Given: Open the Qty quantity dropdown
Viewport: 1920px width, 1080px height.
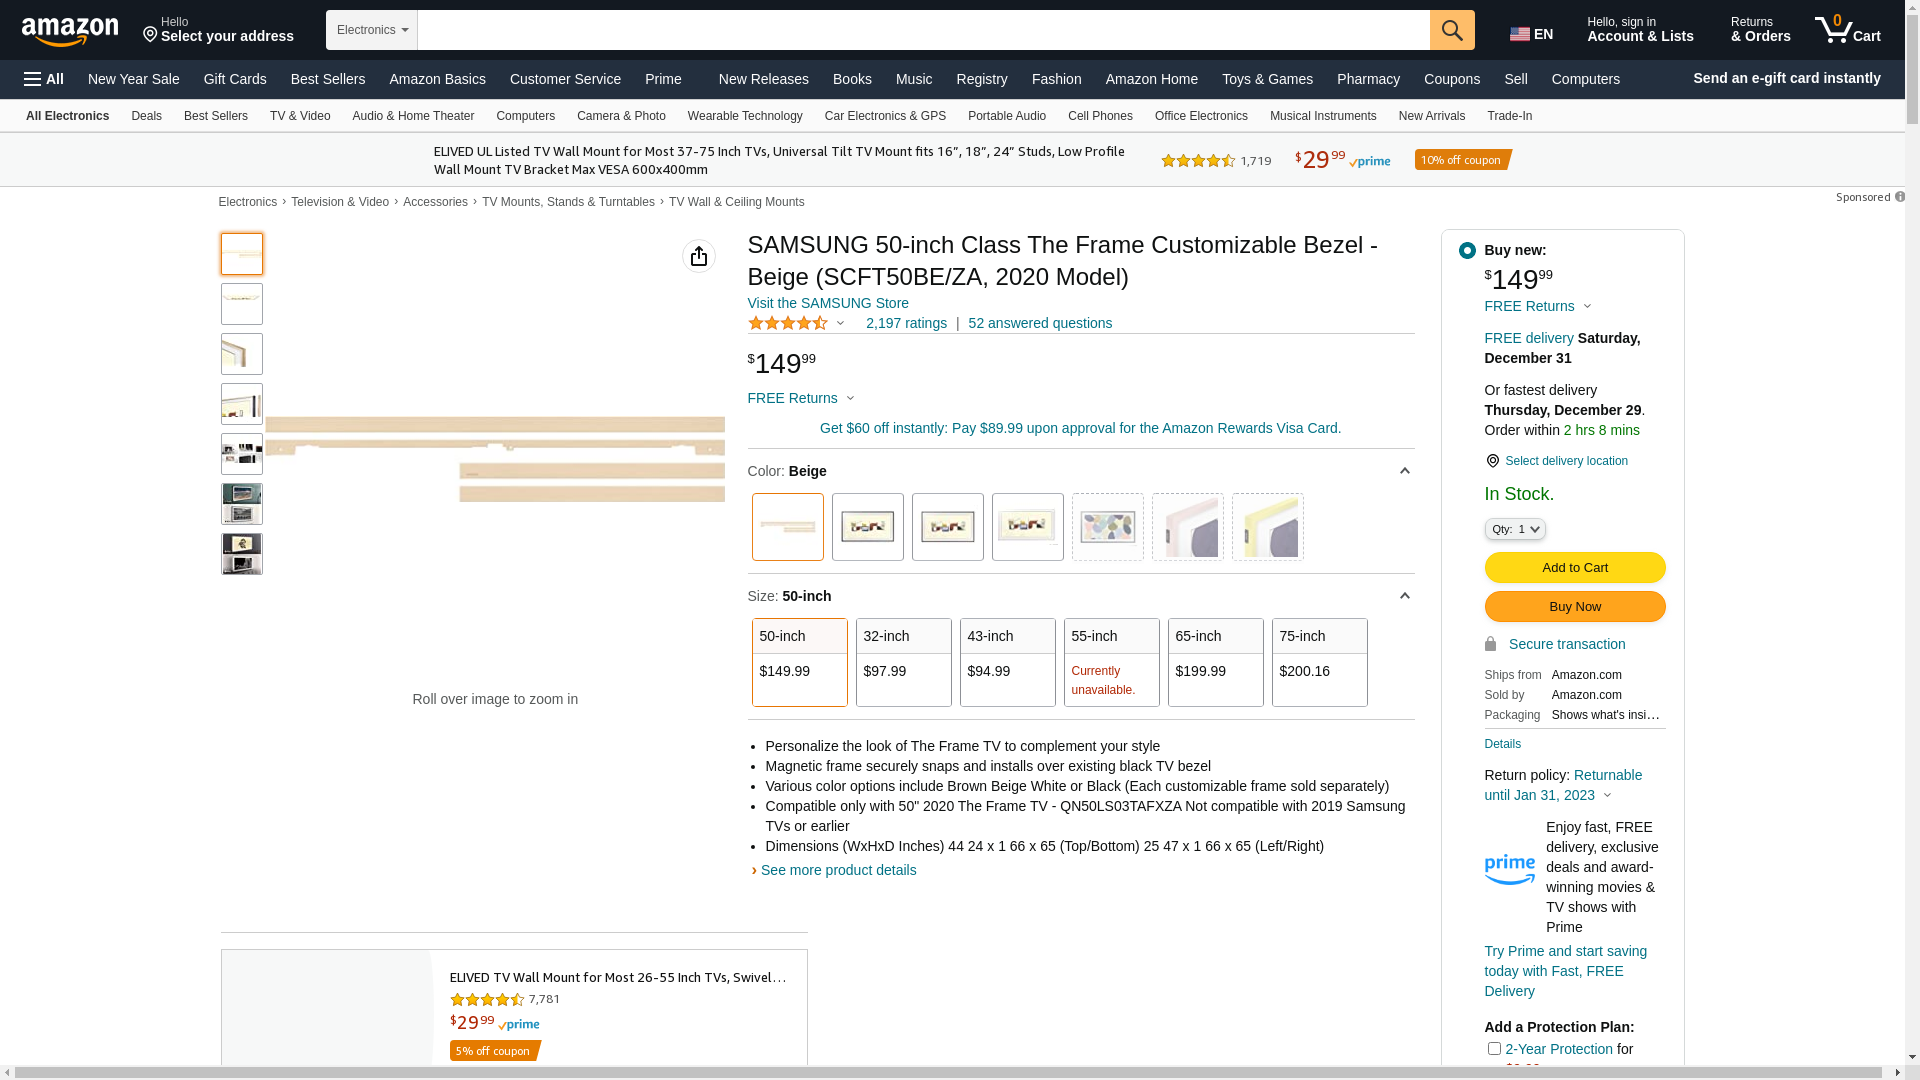Looking at the screenshot, I should click(1515, 529).
